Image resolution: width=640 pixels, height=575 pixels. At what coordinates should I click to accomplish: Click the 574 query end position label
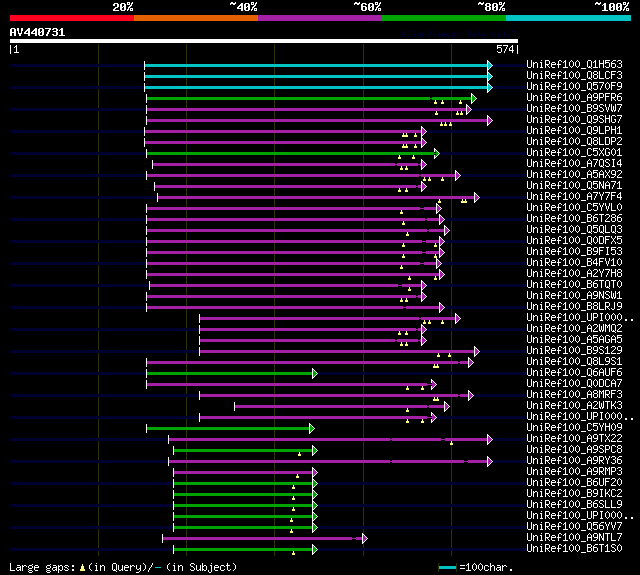pos(505,49)
